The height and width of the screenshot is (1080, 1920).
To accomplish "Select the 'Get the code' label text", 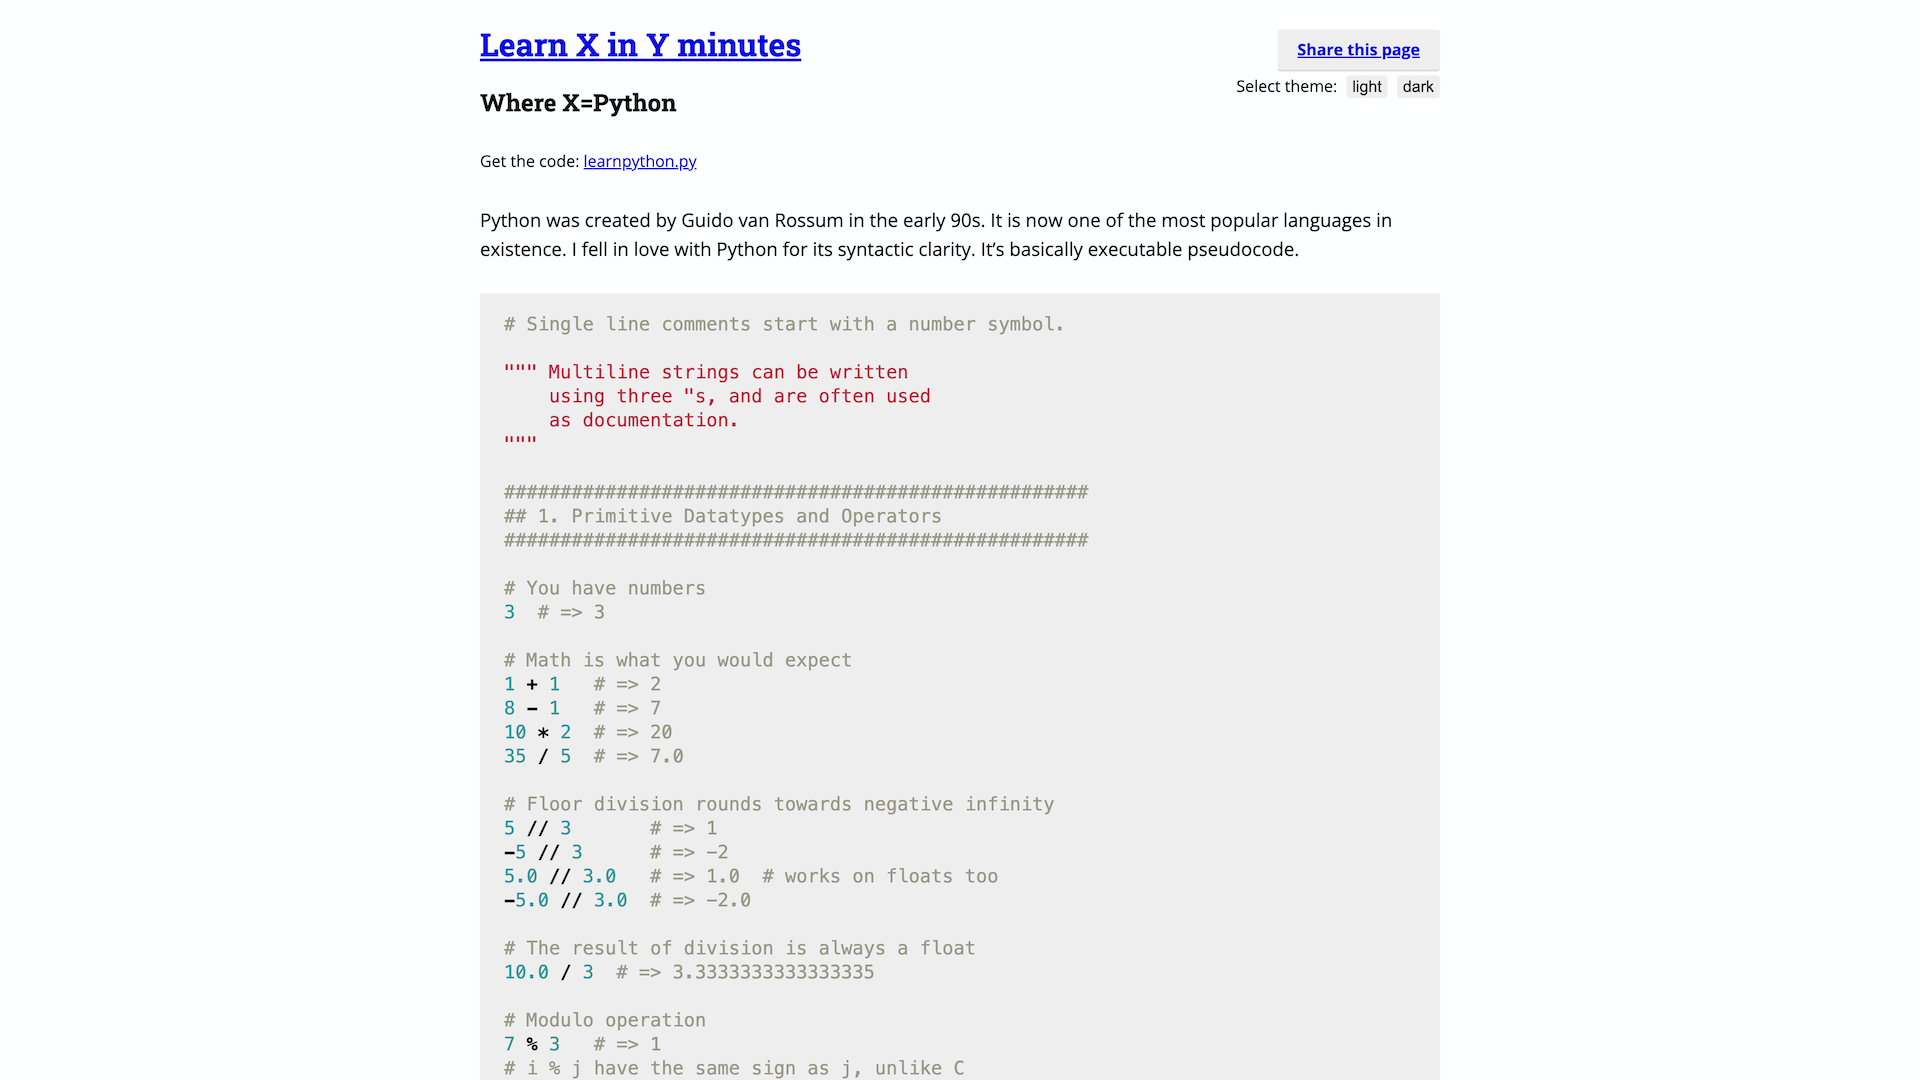I will [x=527, y=160].
